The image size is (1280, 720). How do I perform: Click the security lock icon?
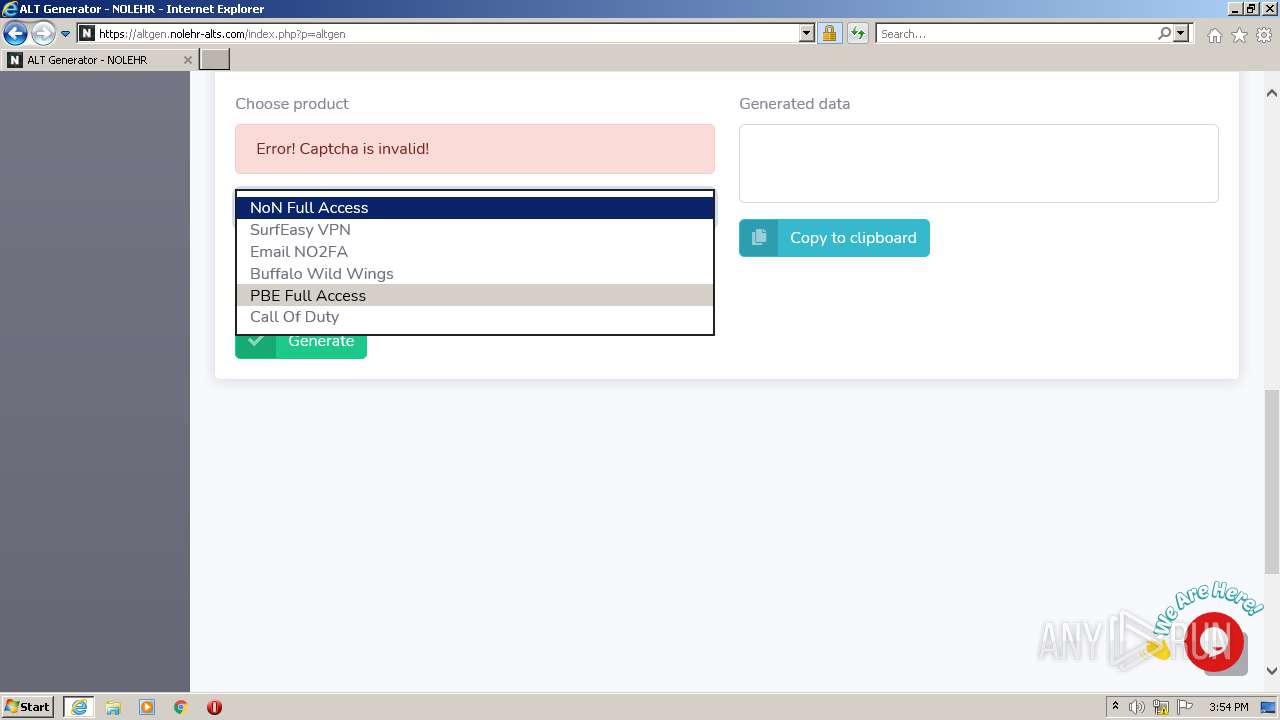click(x=829, y=34)
